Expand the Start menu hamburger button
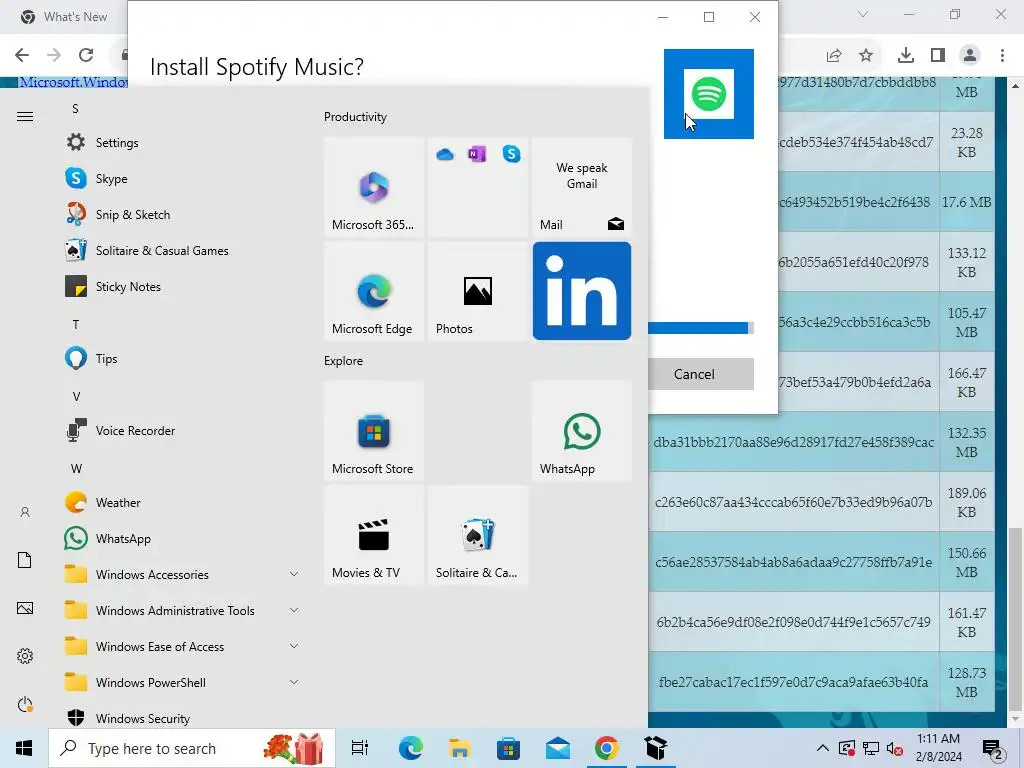Screen dimensions: 1024x768 tap(25, 117)
